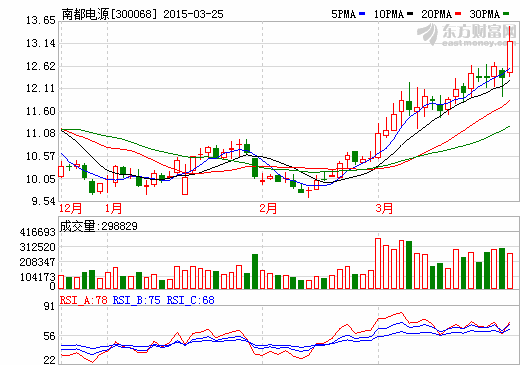Click the 22 RSI axis label
This screenshot has width=520, height=365.
pos(49,360)
